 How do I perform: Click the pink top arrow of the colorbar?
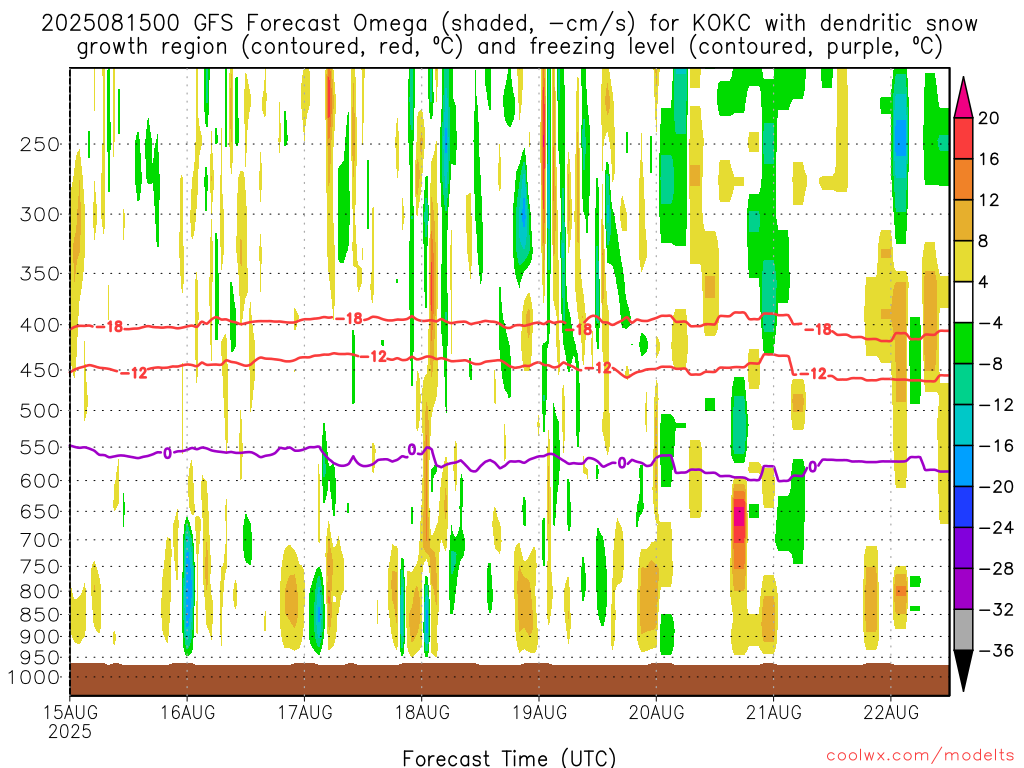click(963, 97)
